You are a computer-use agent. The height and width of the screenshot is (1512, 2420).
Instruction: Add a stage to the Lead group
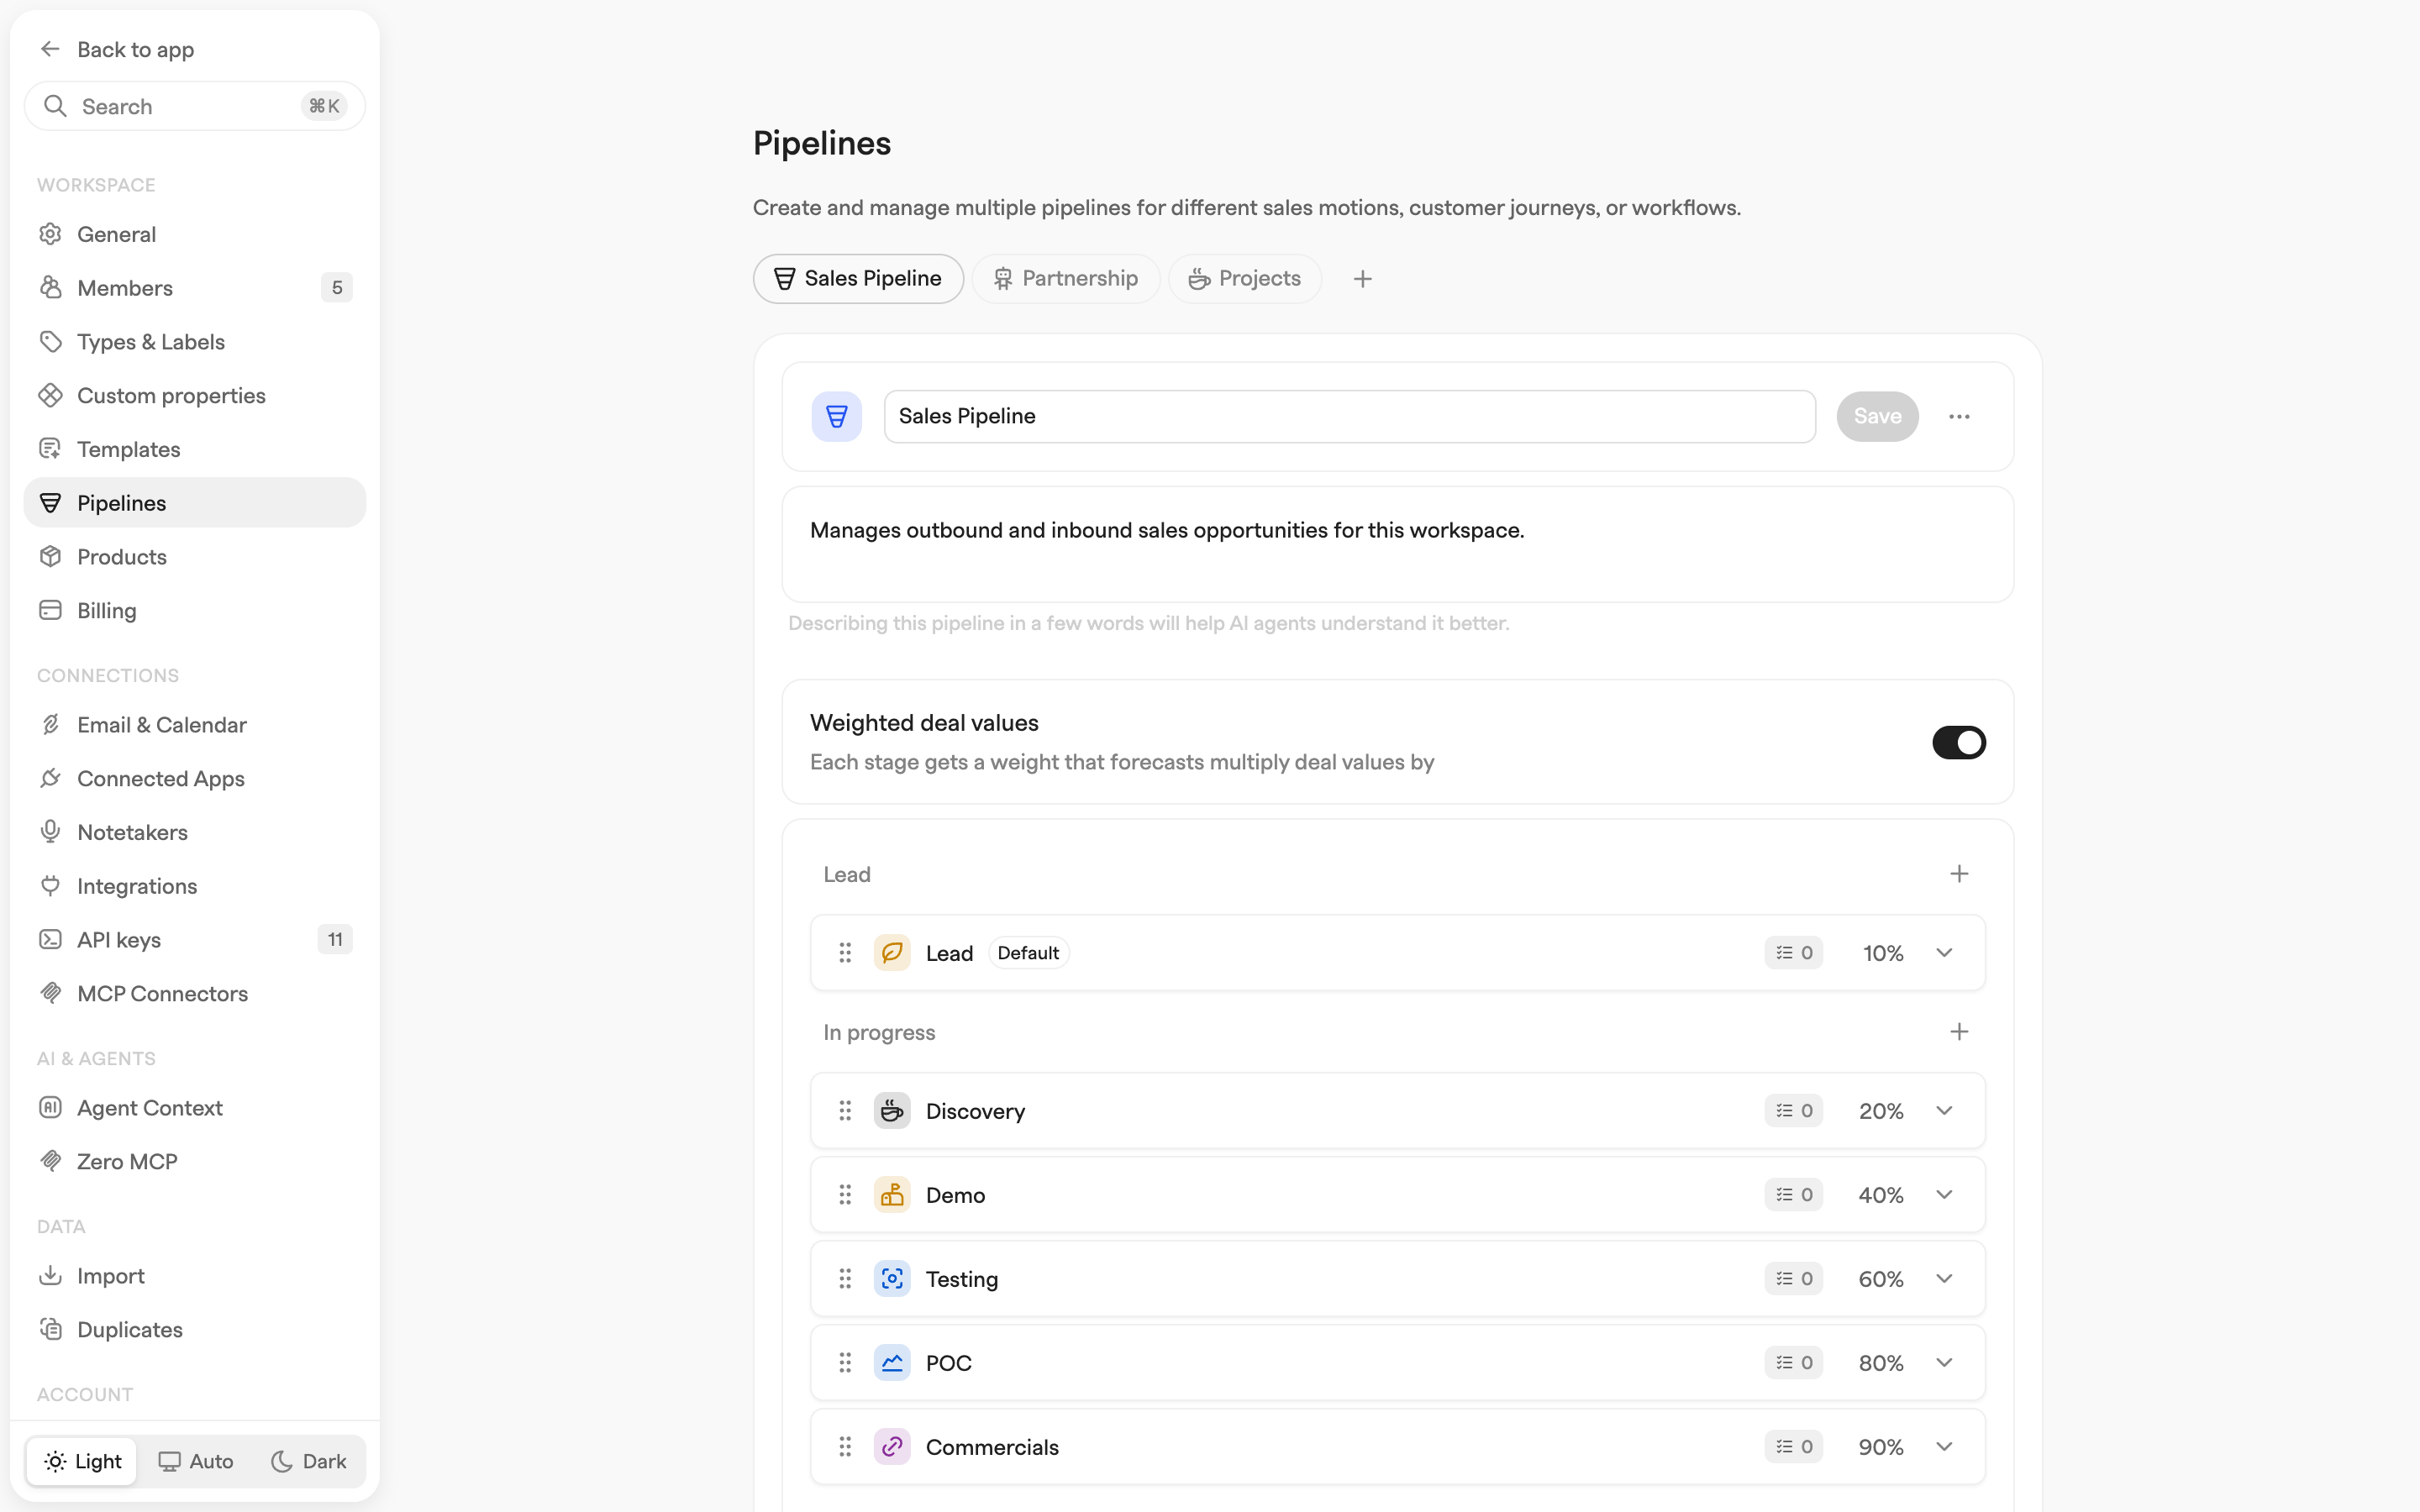click(x=1958, y=874)
